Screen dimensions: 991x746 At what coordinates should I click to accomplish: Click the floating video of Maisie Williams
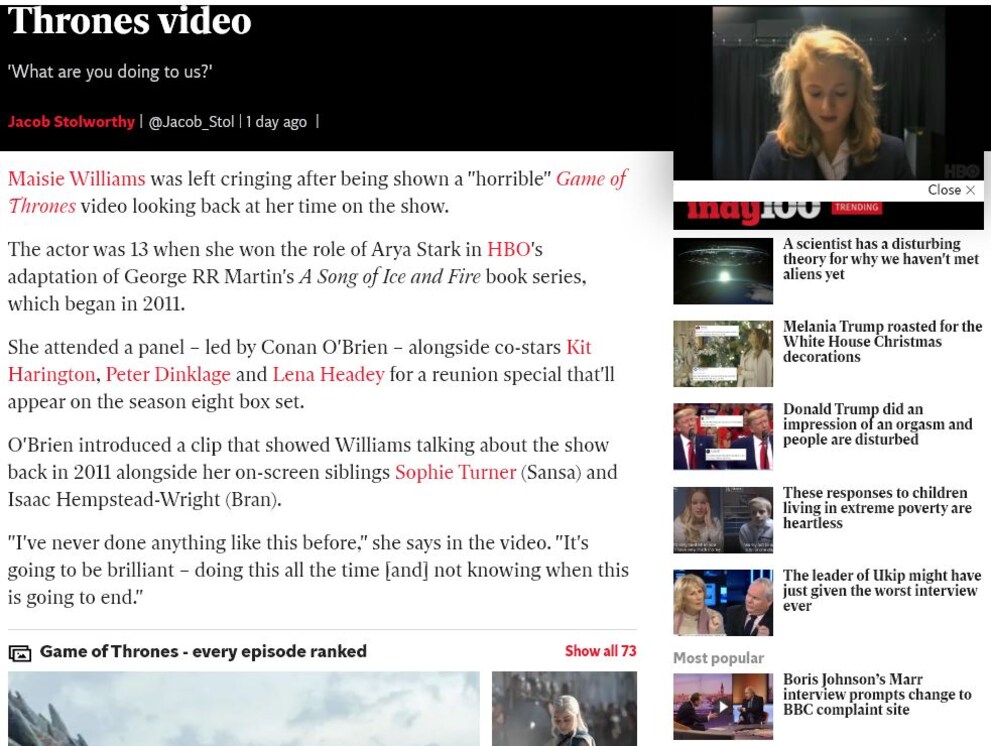pos(829,93)
